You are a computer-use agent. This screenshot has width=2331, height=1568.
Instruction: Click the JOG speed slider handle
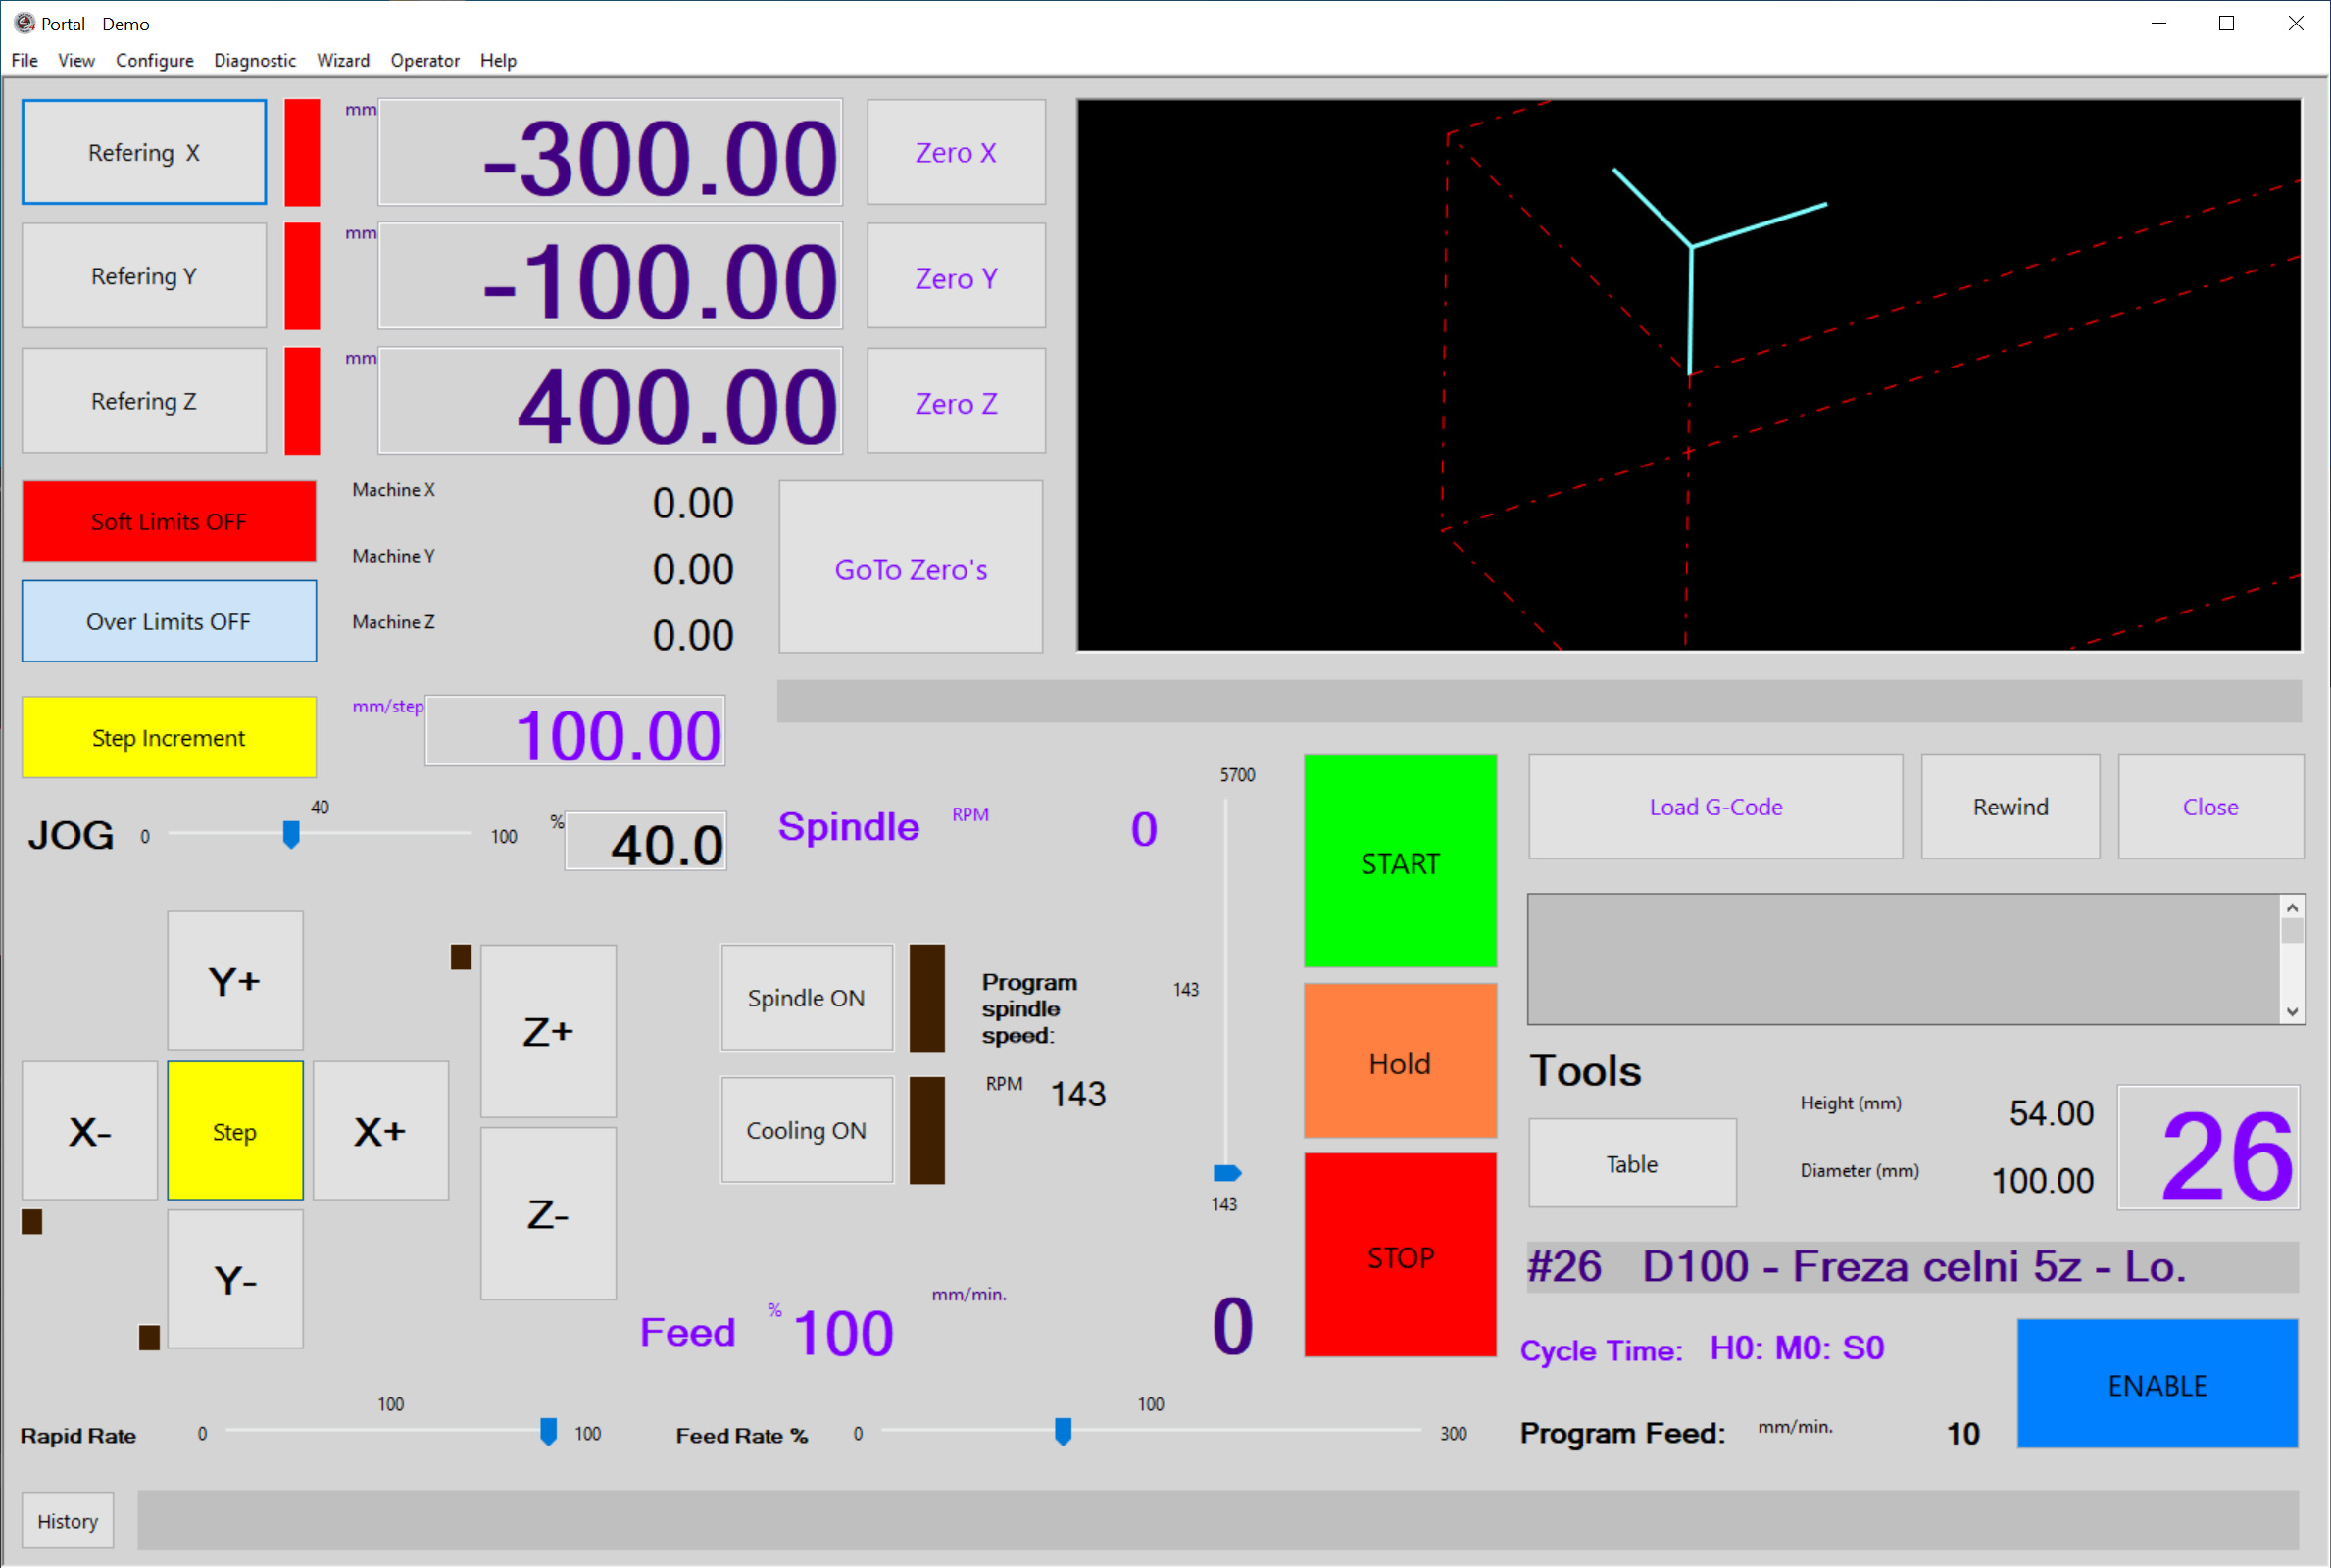pyautogui.click(x=291, y=834)
